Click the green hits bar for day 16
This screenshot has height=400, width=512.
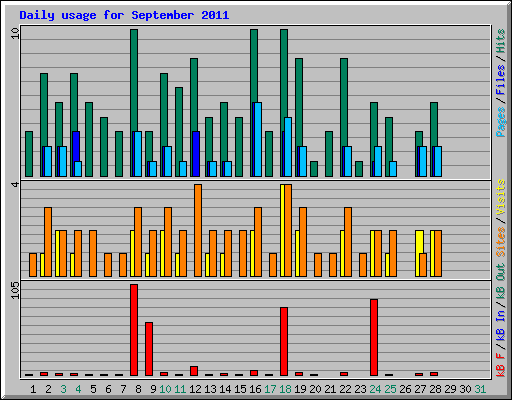click(254, 67)
